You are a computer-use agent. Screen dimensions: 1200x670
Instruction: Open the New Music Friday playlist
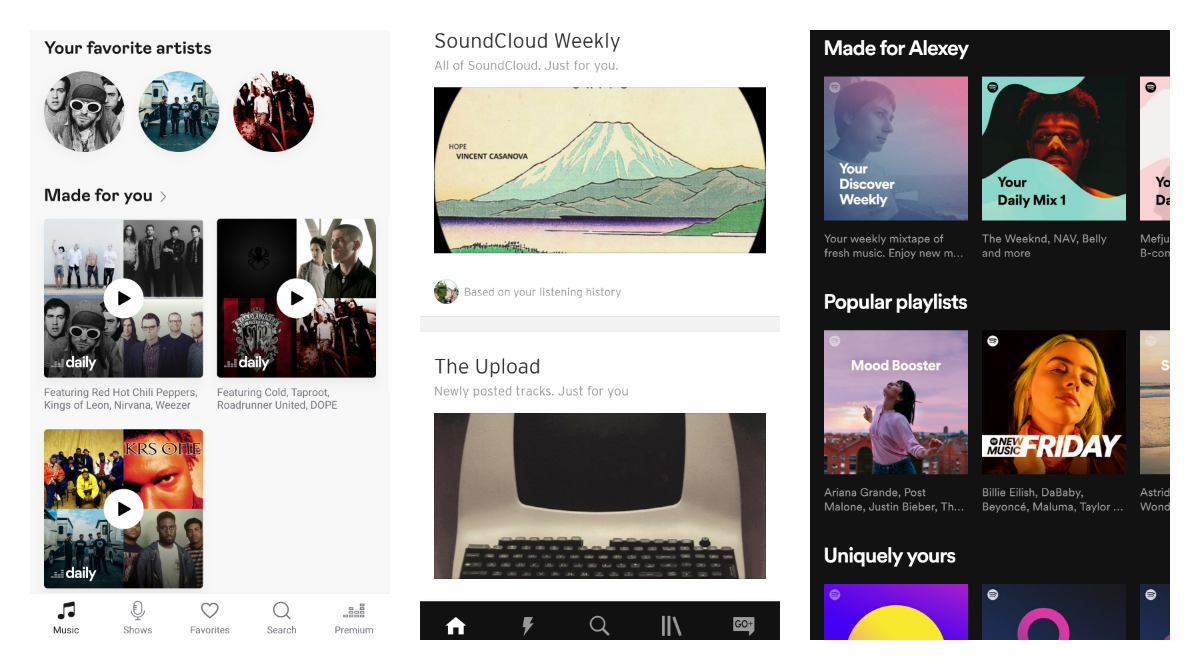point(1054,402)
